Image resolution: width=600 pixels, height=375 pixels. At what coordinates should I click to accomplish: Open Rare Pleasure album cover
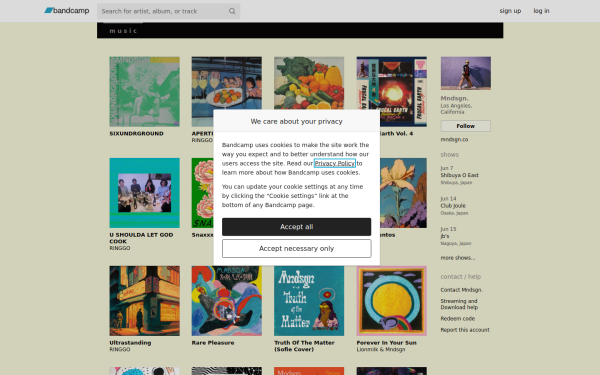click(227, 301)
